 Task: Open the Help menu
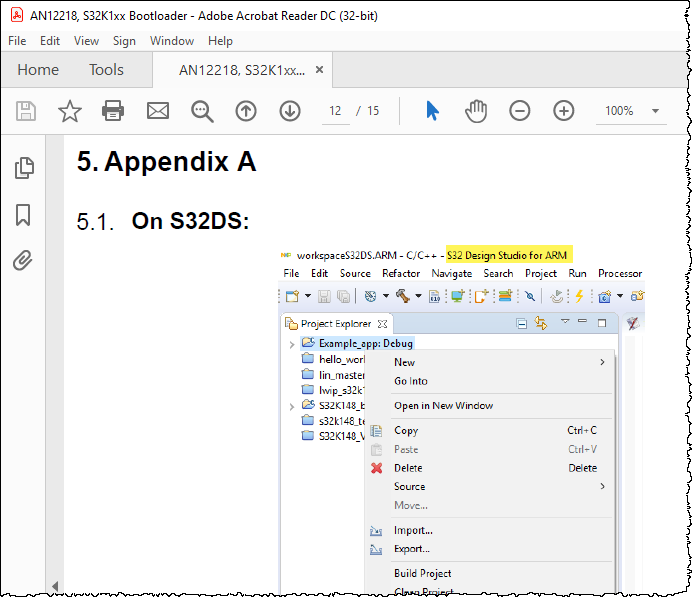tap(220, 41)
